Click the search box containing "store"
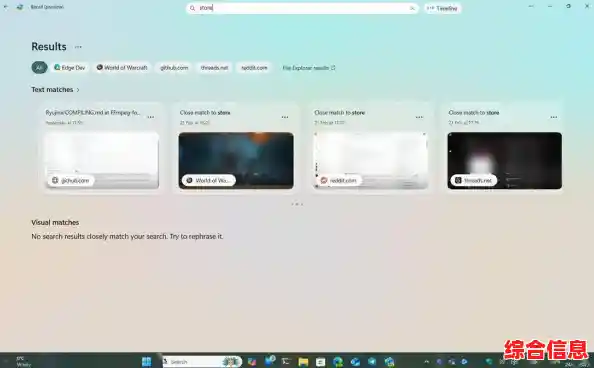The width and height of the screenshot is (594, 368). point(302,8)
